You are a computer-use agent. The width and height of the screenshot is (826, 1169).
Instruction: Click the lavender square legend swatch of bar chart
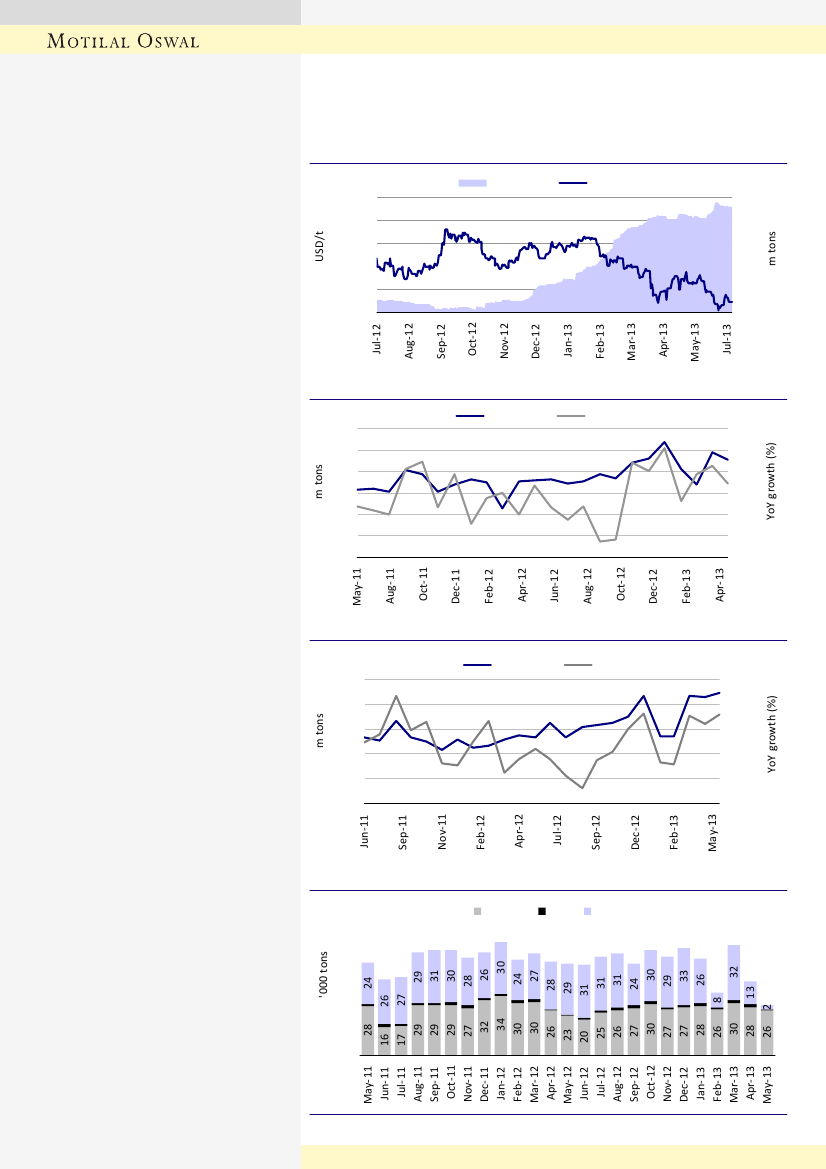[588, 911]
